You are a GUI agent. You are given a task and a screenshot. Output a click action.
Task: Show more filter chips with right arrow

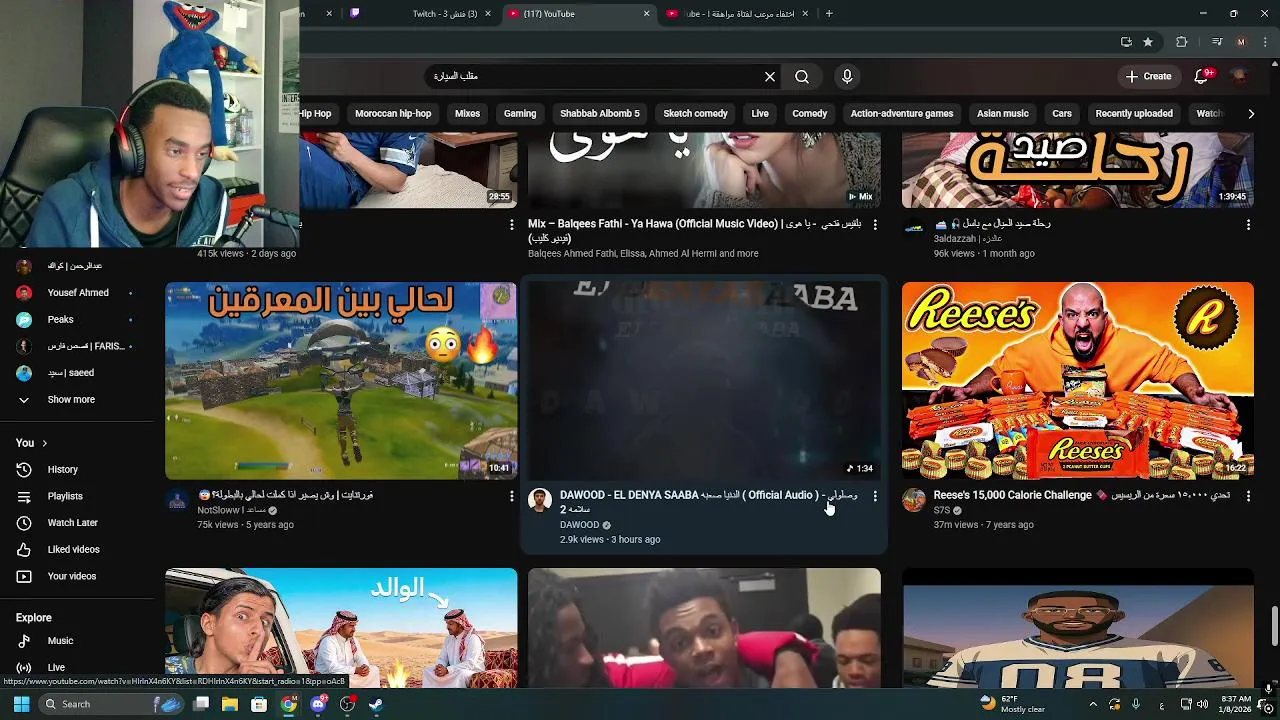click(1251, 114)
